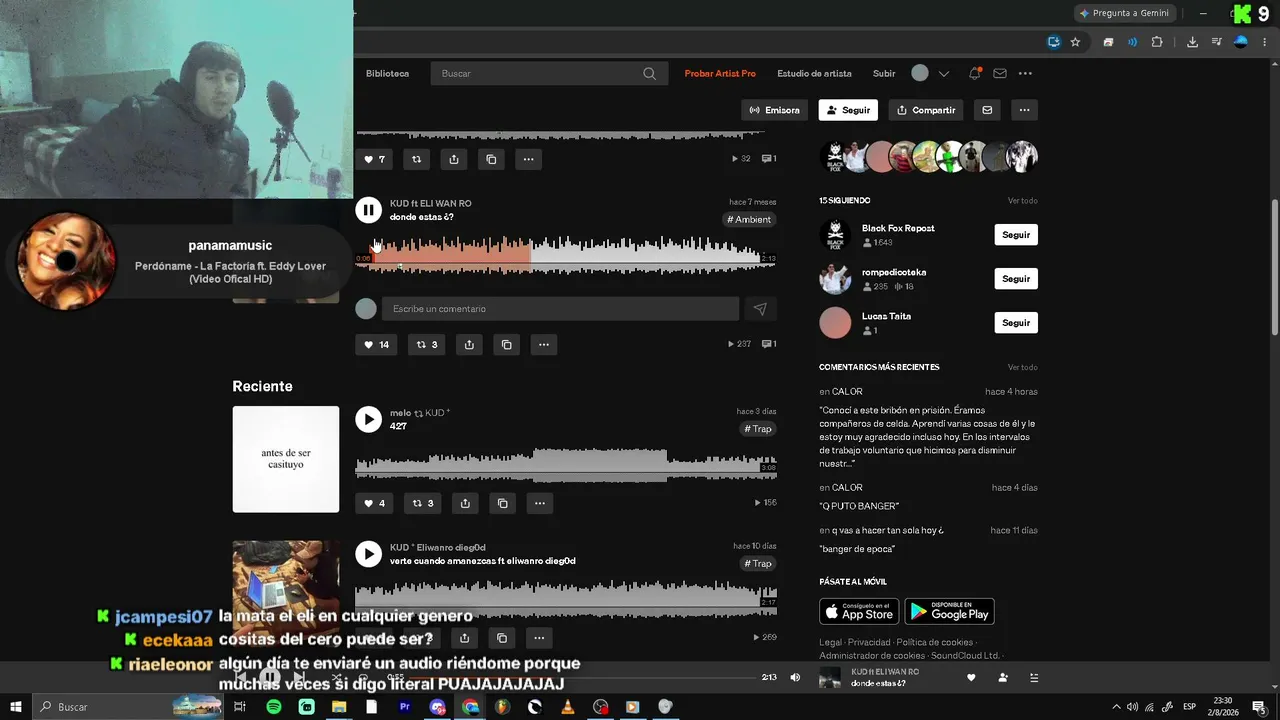Expand the user avatar menu chevron
This screenshot has height=720, width=1280.
pos(943,73)
